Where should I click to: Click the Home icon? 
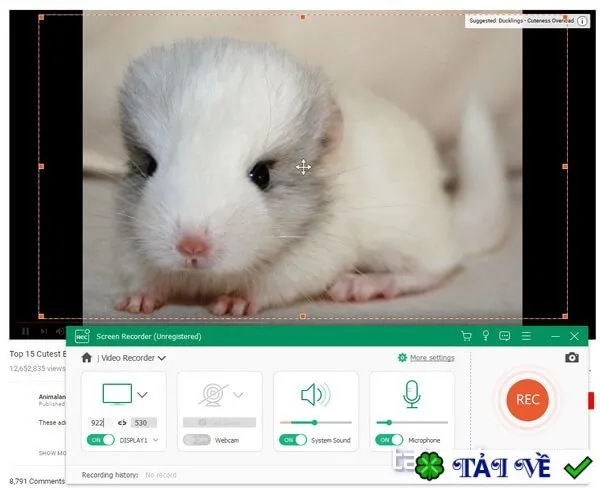[x=87, y=357]
